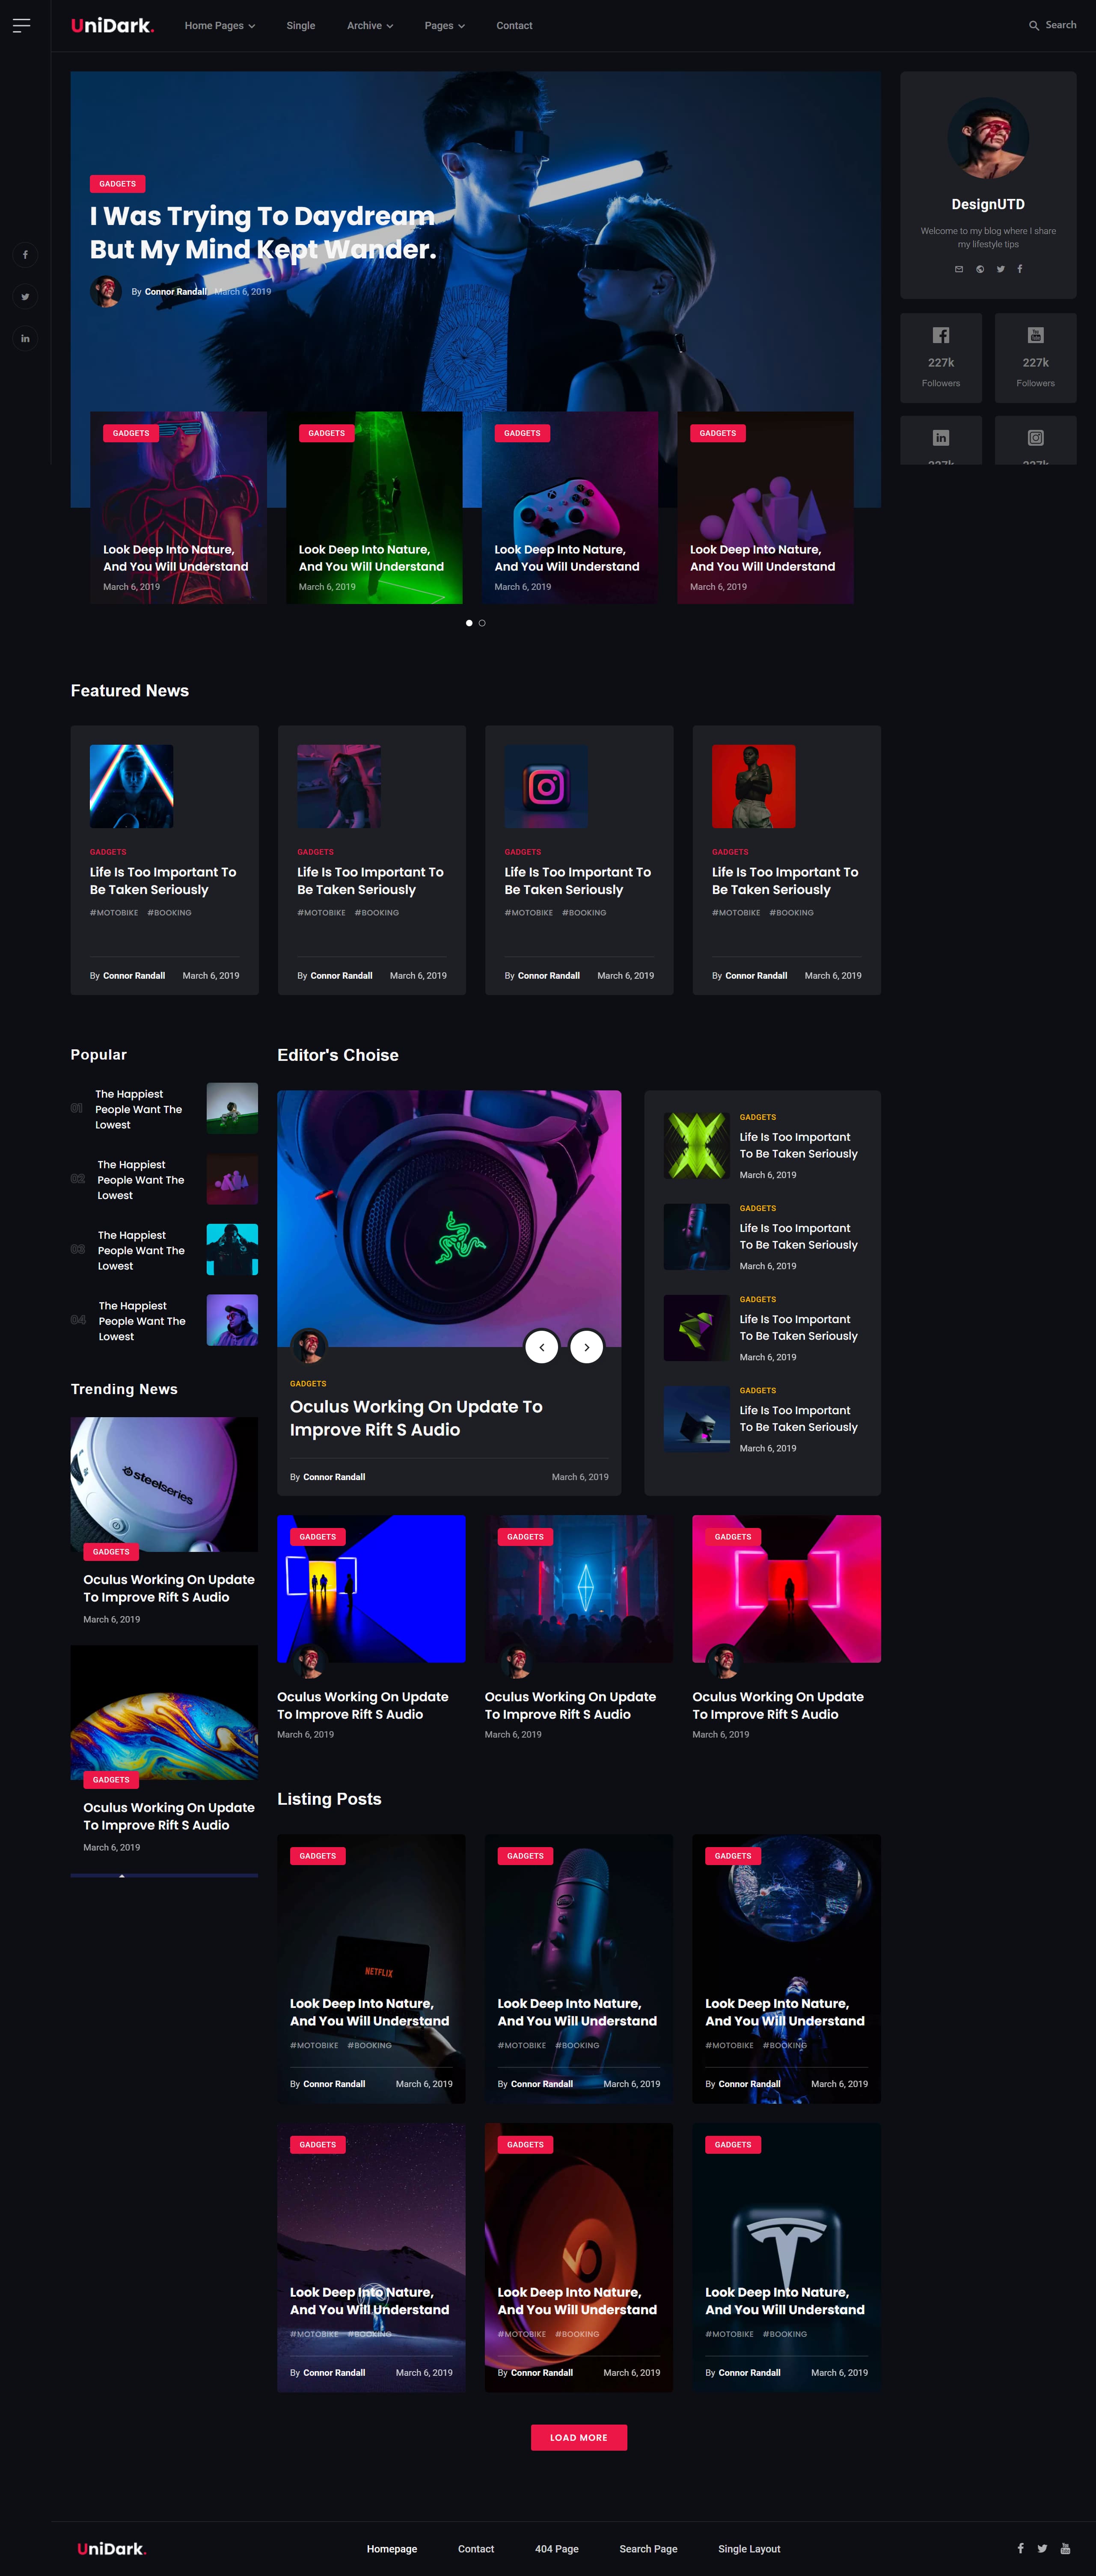Select the first hero slider dot
1096x2576 pixels.
469,623
